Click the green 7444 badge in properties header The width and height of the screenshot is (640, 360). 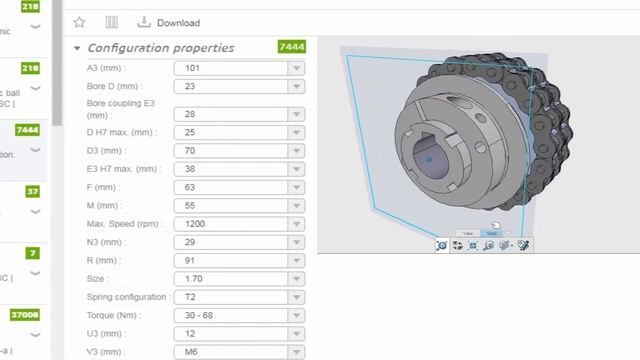click(x=291, y=47)
